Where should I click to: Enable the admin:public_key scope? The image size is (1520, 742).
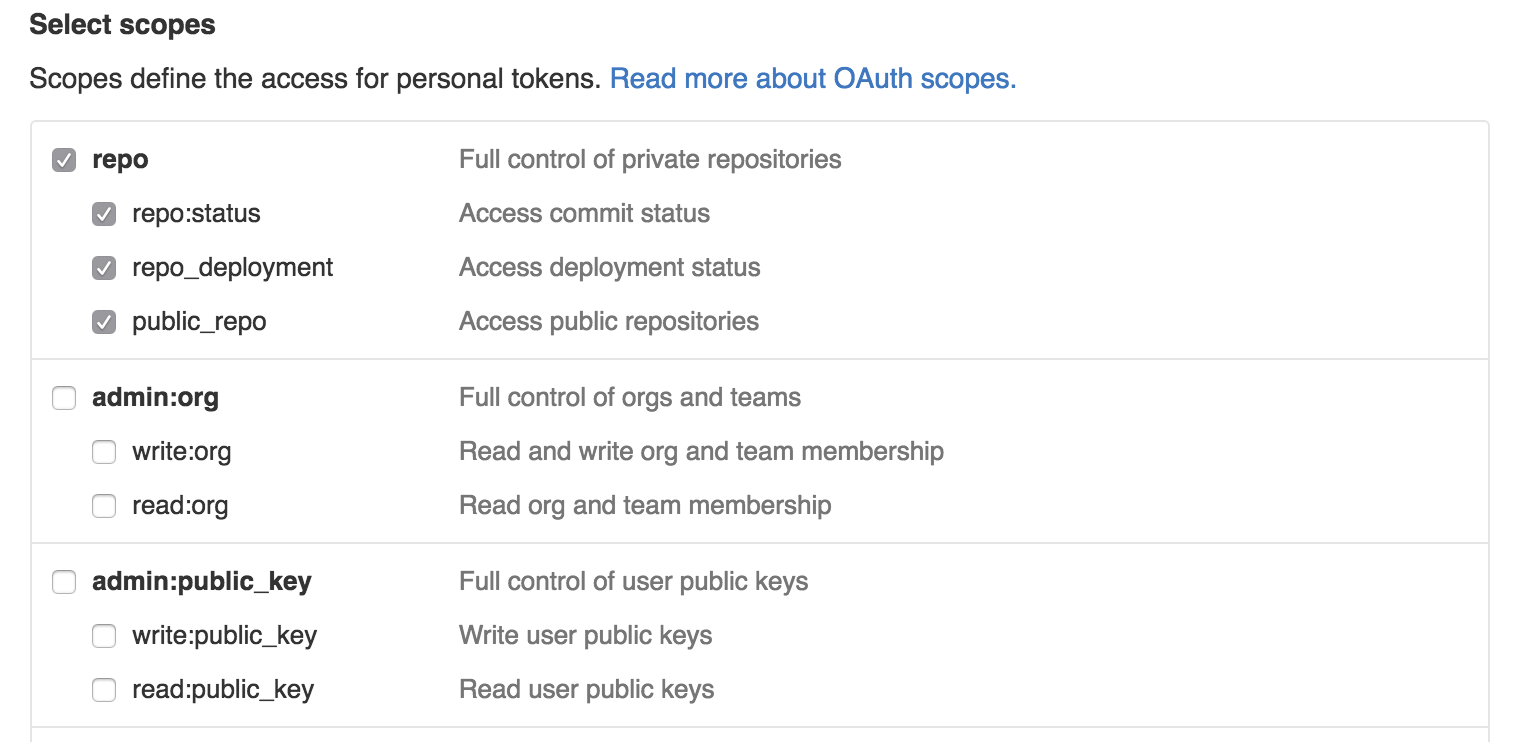click(x=63, y=581)
